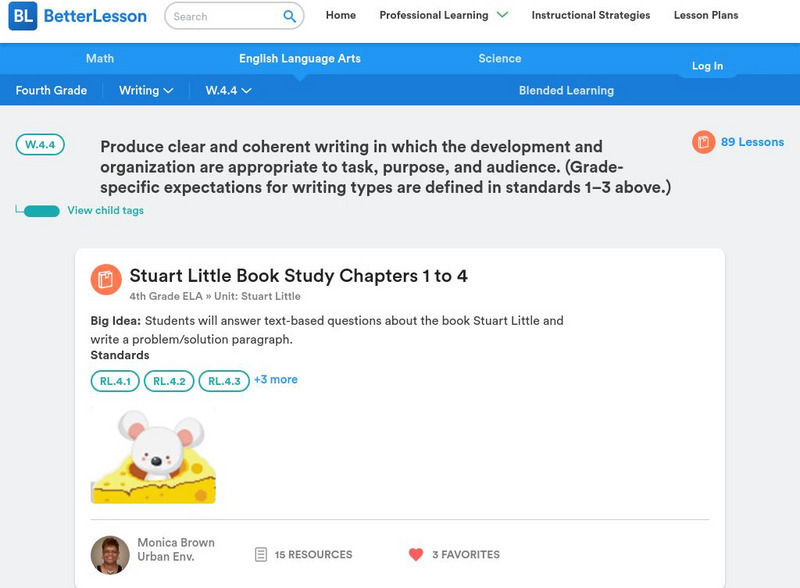800x588 pixels.
Task: Click the BetterLesson BL logo icon
Action: click(x=22, y=16)
